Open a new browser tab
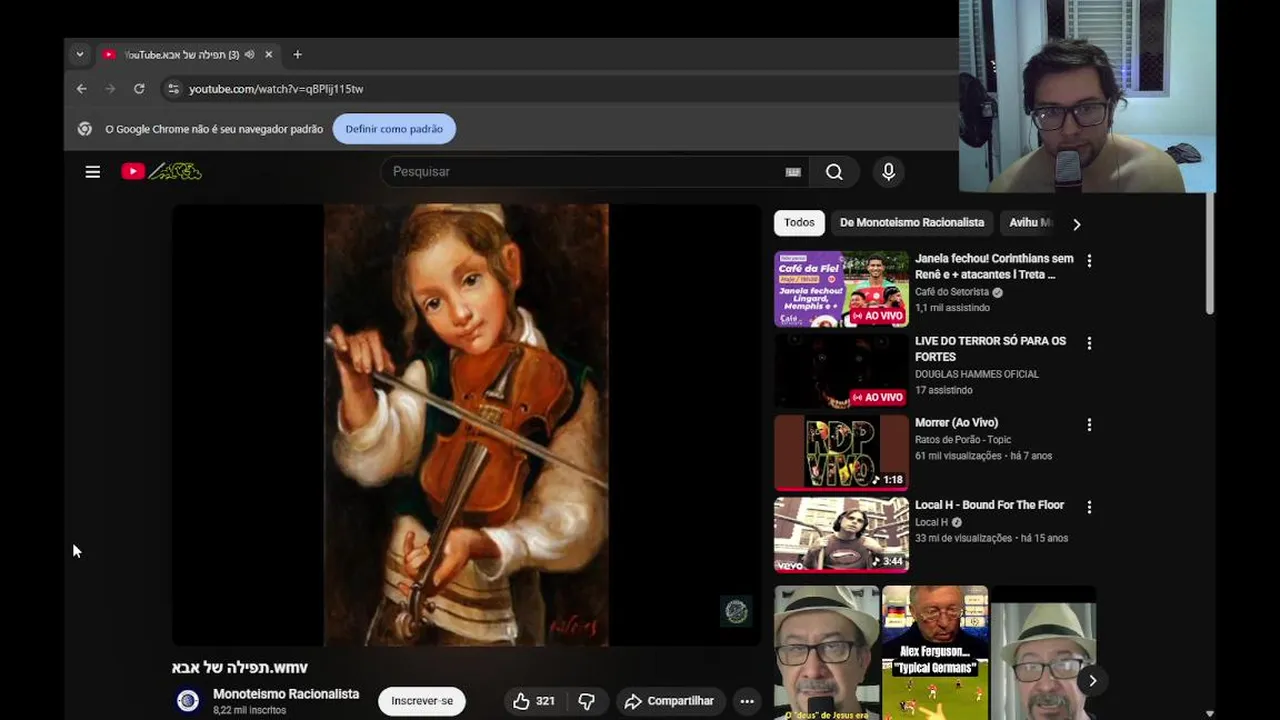The image size is (1280, 720). pos(297,55)
